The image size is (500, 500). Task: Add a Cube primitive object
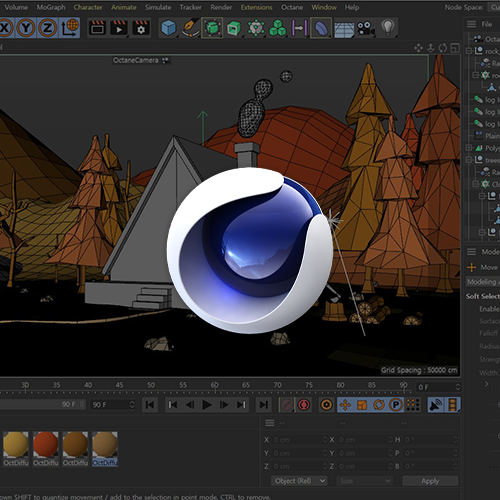[x=168, y=28]
